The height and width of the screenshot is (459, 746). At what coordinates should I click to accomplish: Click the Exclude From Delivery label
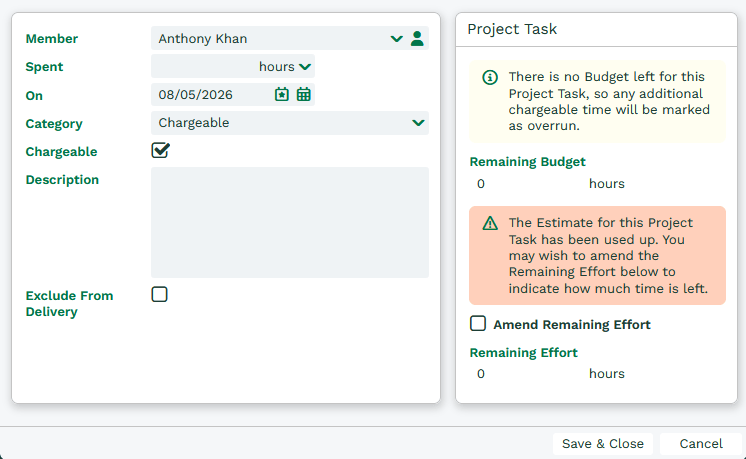(x=69, y=303)
